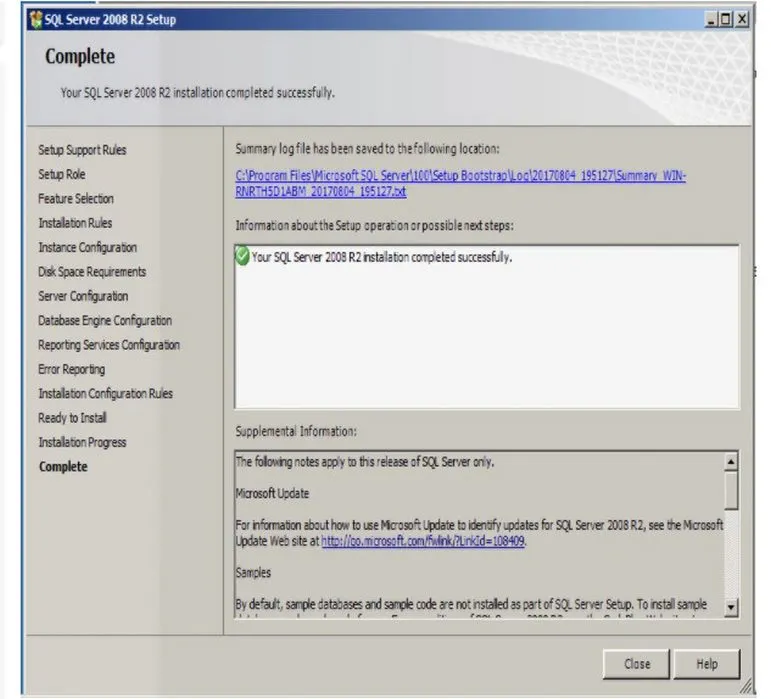The image size is (771, 699).
Task: Minimize the SQL Server Setup window
Action: tap(711, 20)
